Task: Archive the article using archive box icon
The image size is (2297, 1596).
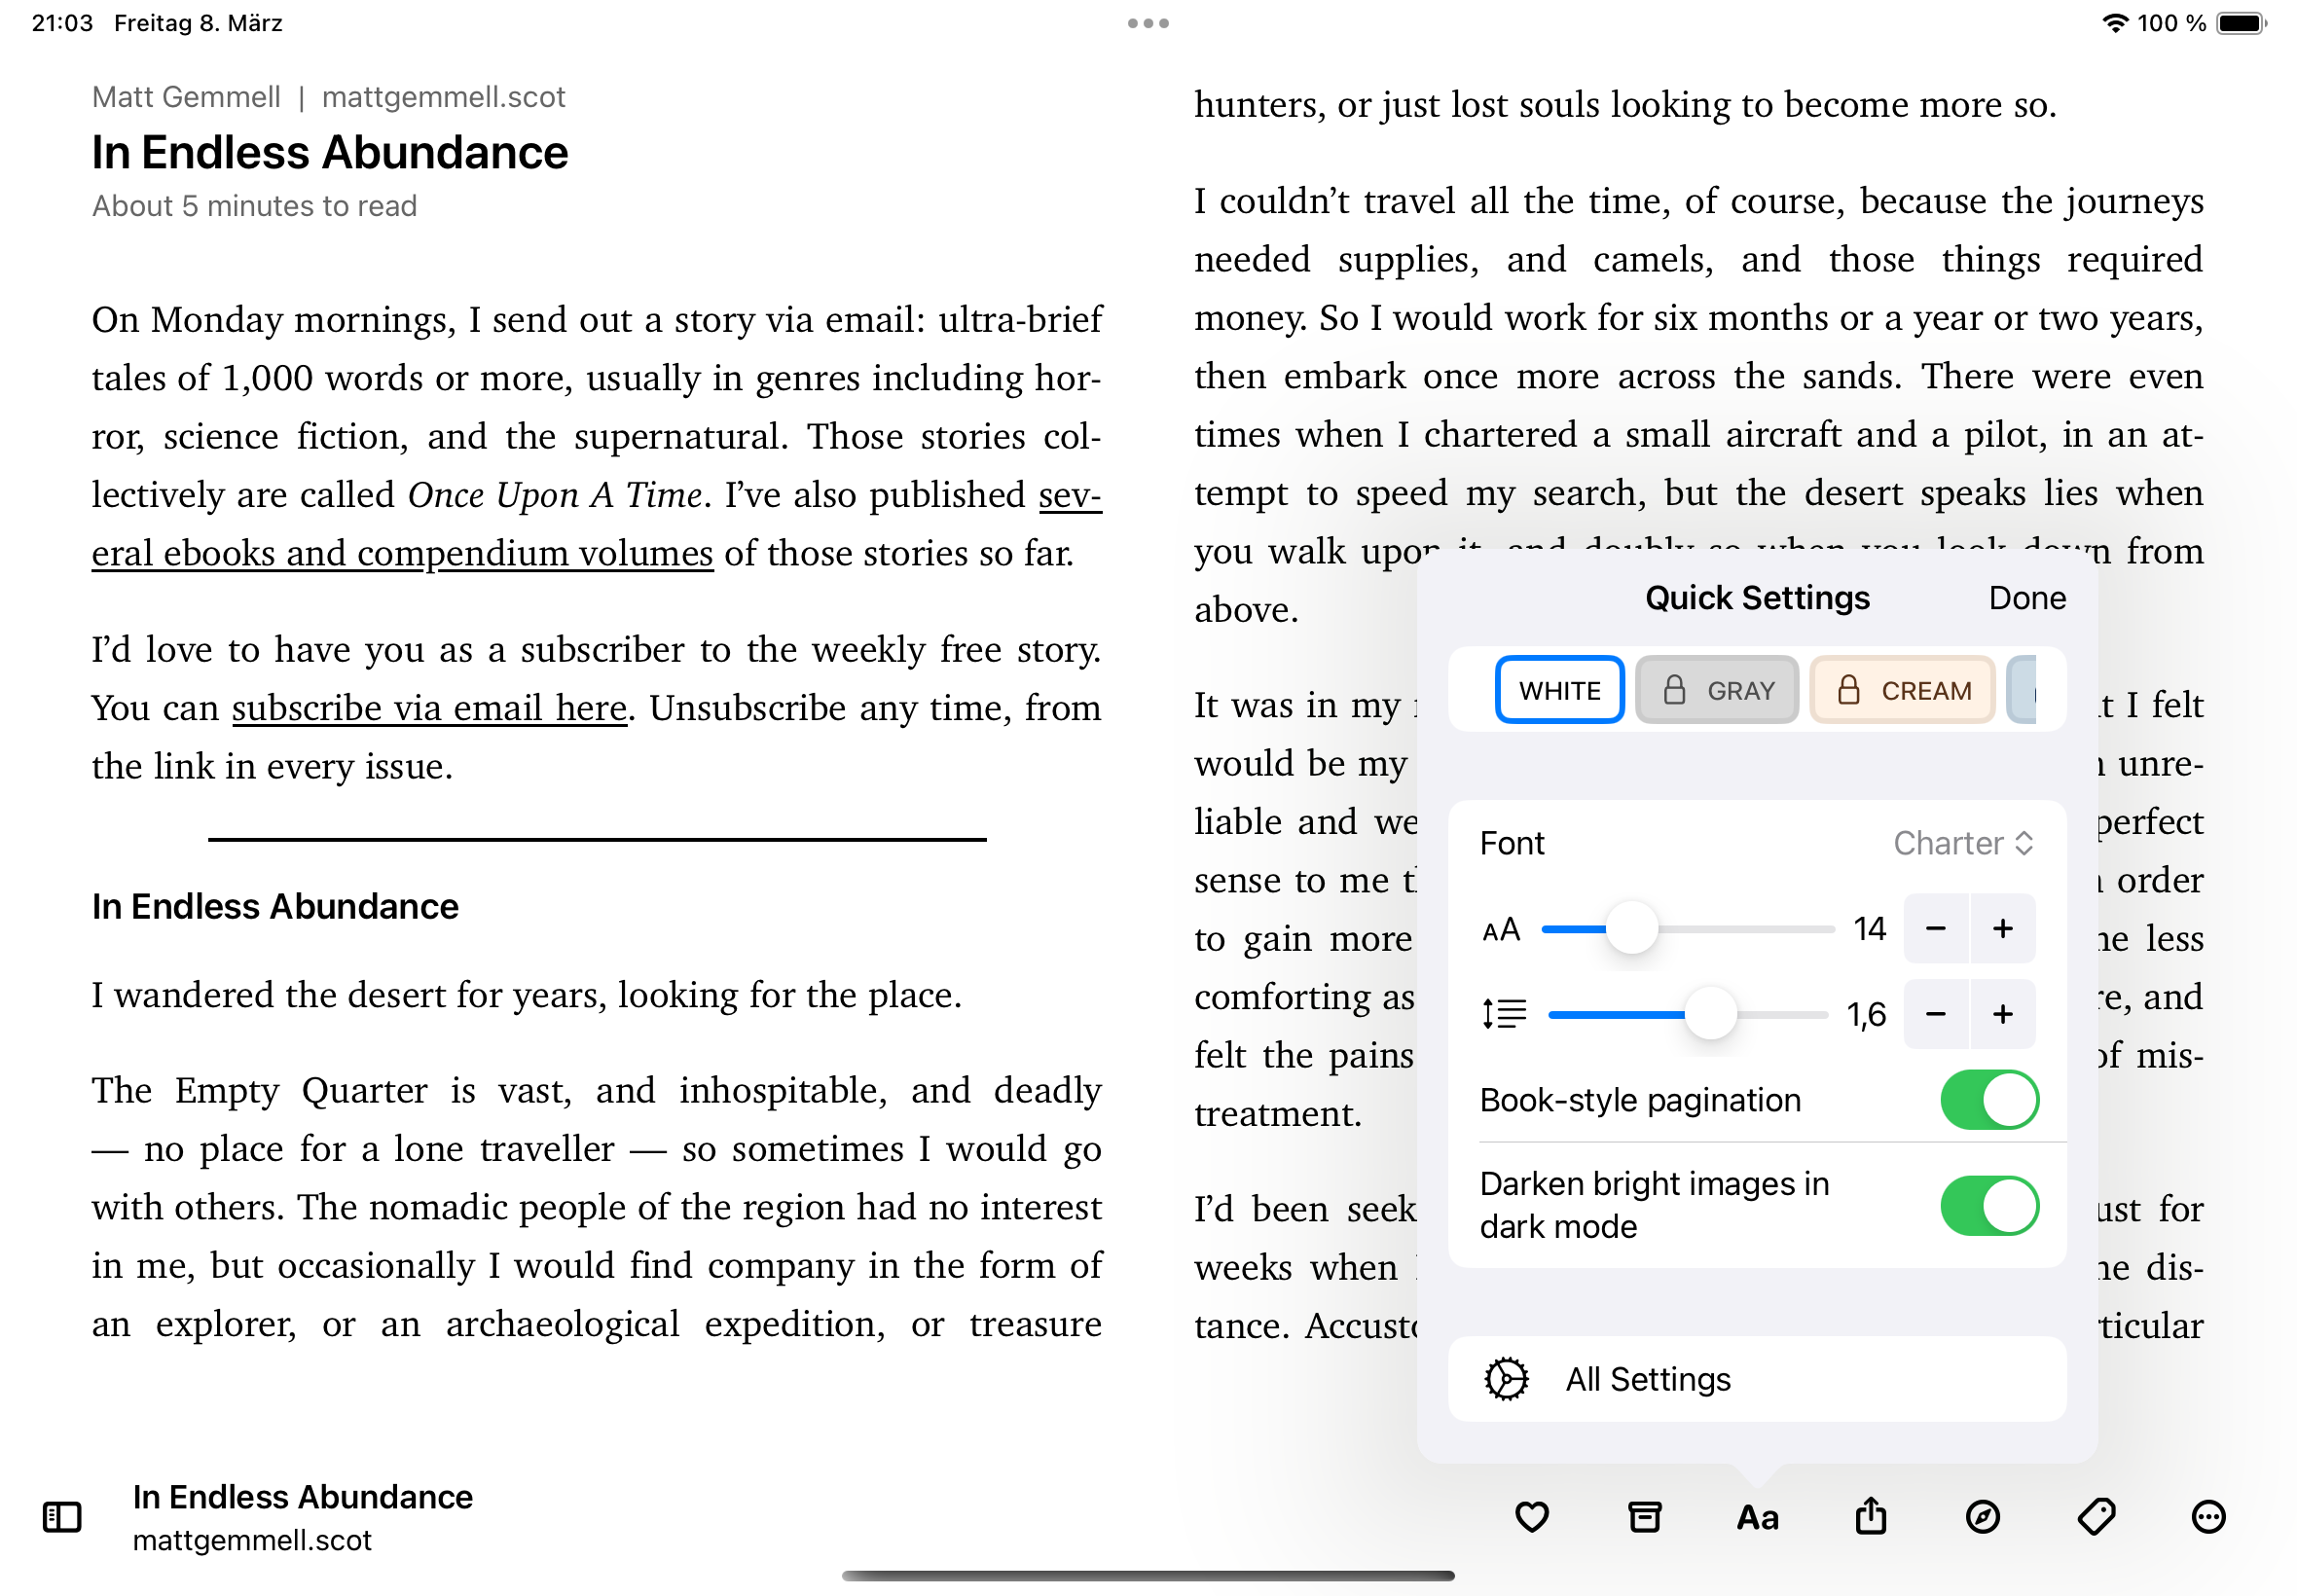Action: [1645, 1517]
